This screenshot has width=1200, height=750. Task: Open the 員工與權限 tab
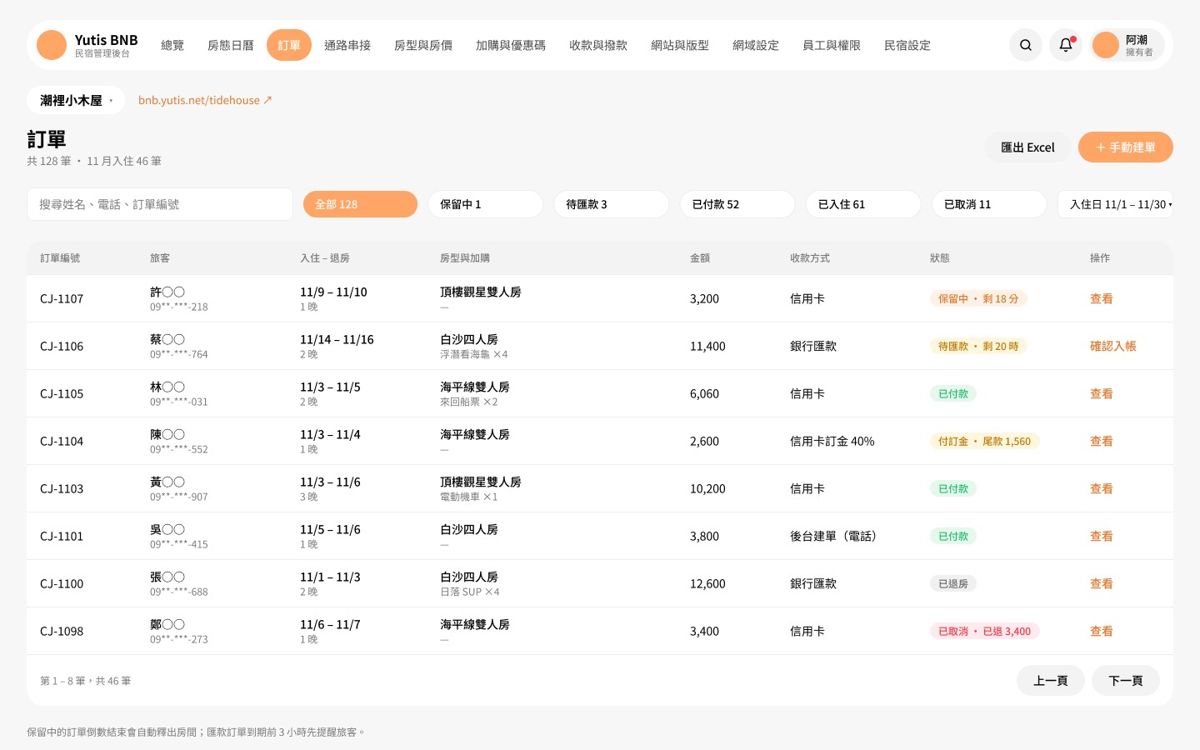click(831, 45)
